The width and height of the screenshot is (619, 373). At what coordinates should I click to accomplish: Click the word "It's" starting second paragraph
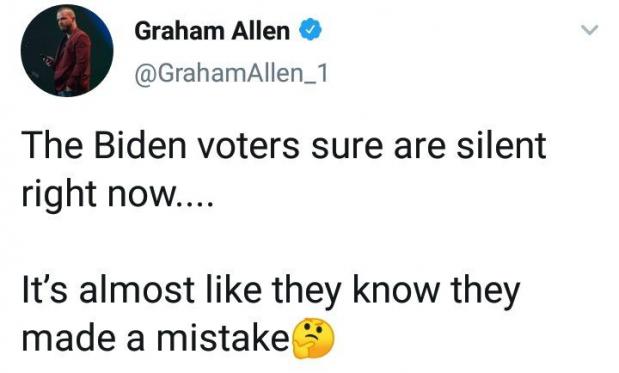click(45, 291)
